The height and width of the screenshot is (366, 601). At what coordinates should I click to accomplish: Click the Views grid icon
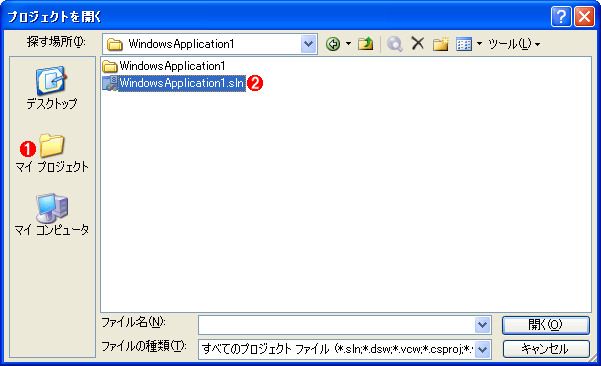point(464,44)
